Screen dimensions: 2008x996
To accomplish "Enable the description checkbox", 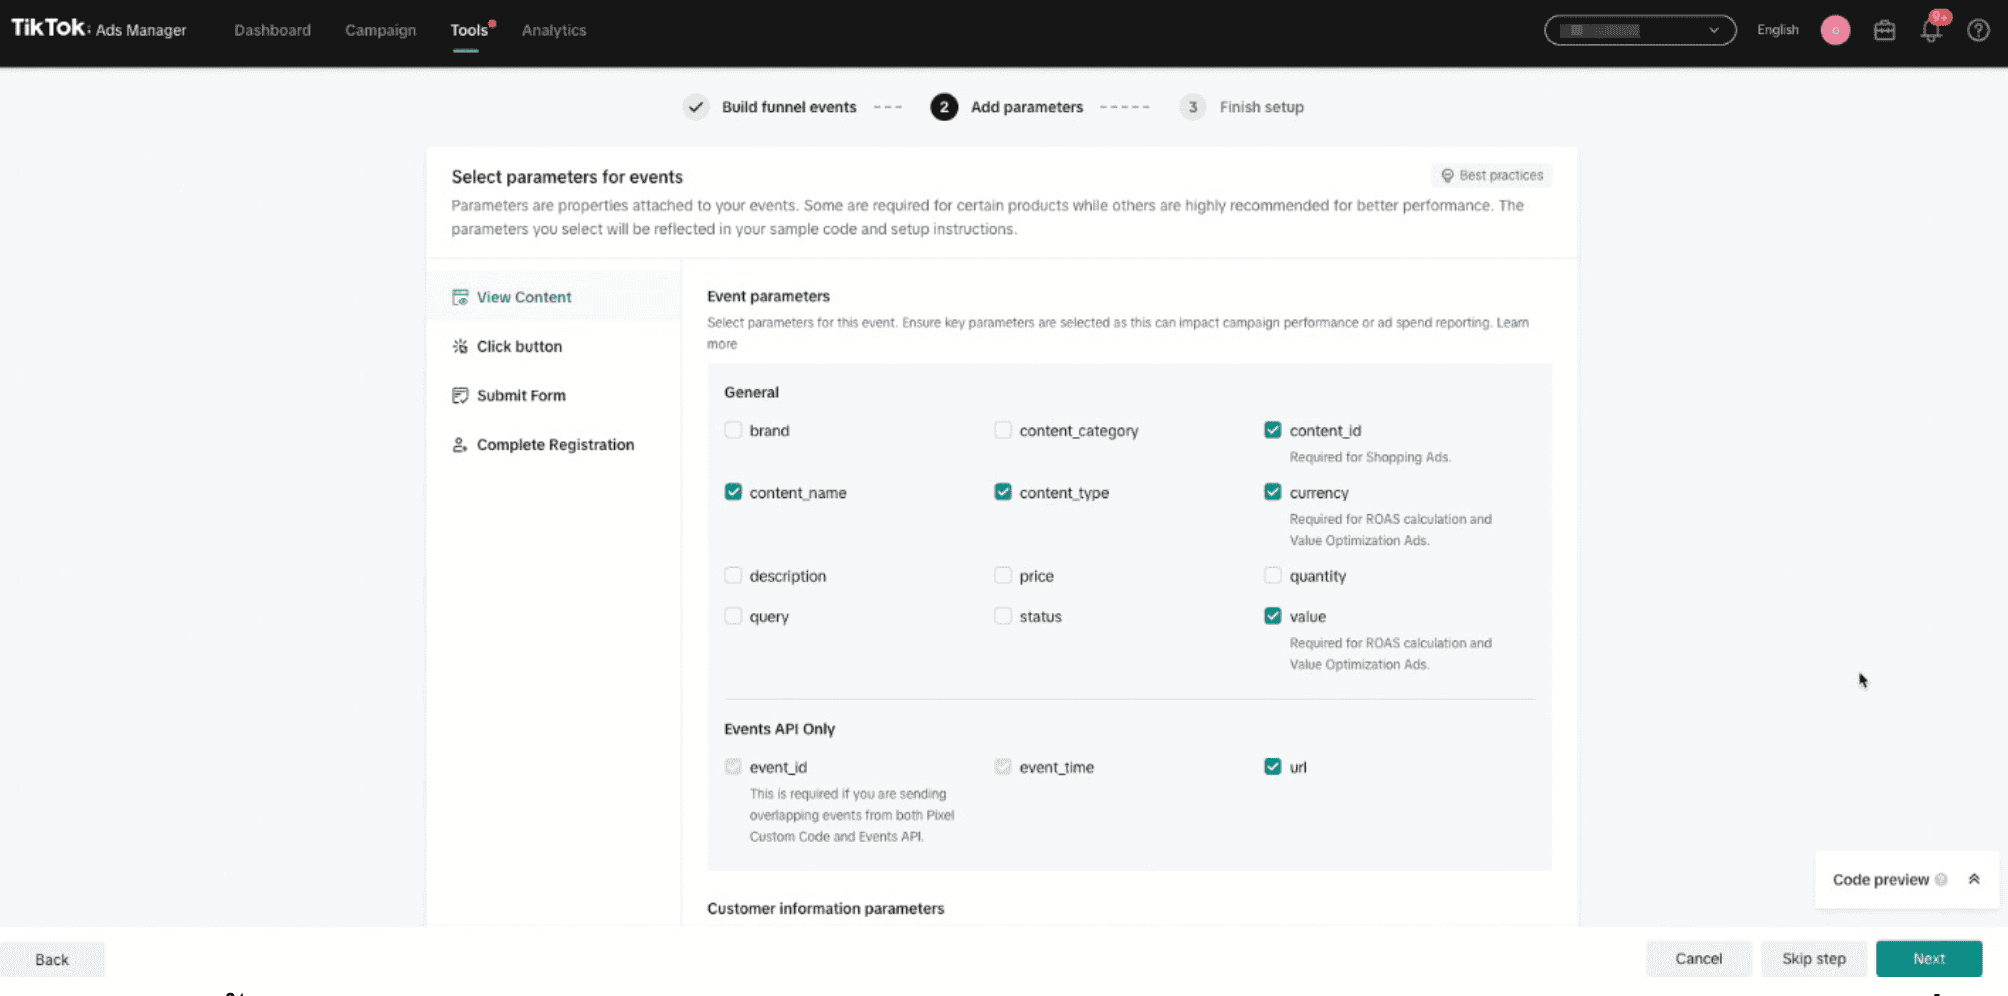I will click(x=733, y=575).
